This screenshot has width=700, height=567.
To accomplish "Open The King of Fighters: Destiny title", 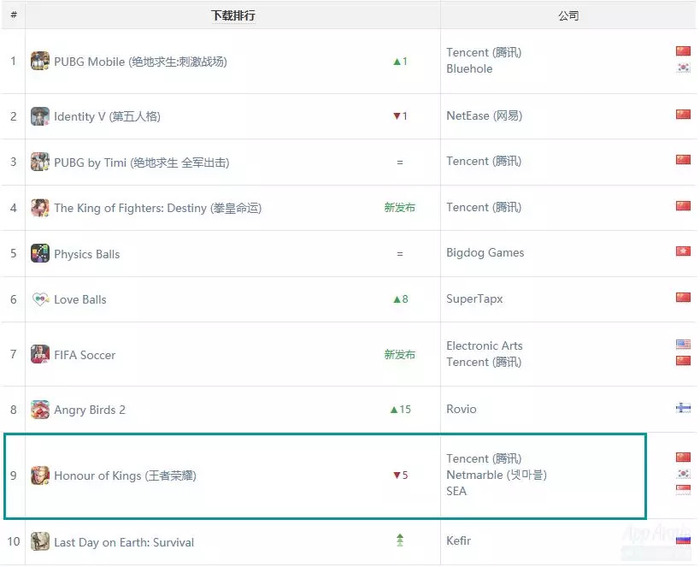I will (158, 208).
